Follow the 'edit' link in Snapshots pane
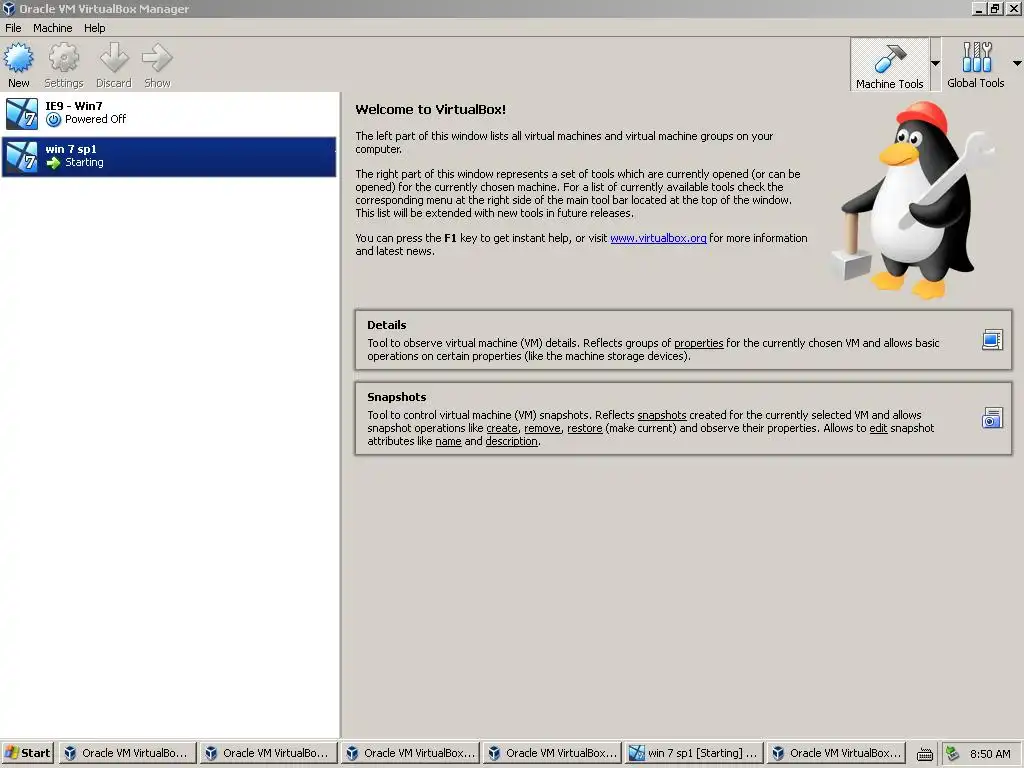The width and height of the screenshot is (1024, 768). click(x=878, y=428)
